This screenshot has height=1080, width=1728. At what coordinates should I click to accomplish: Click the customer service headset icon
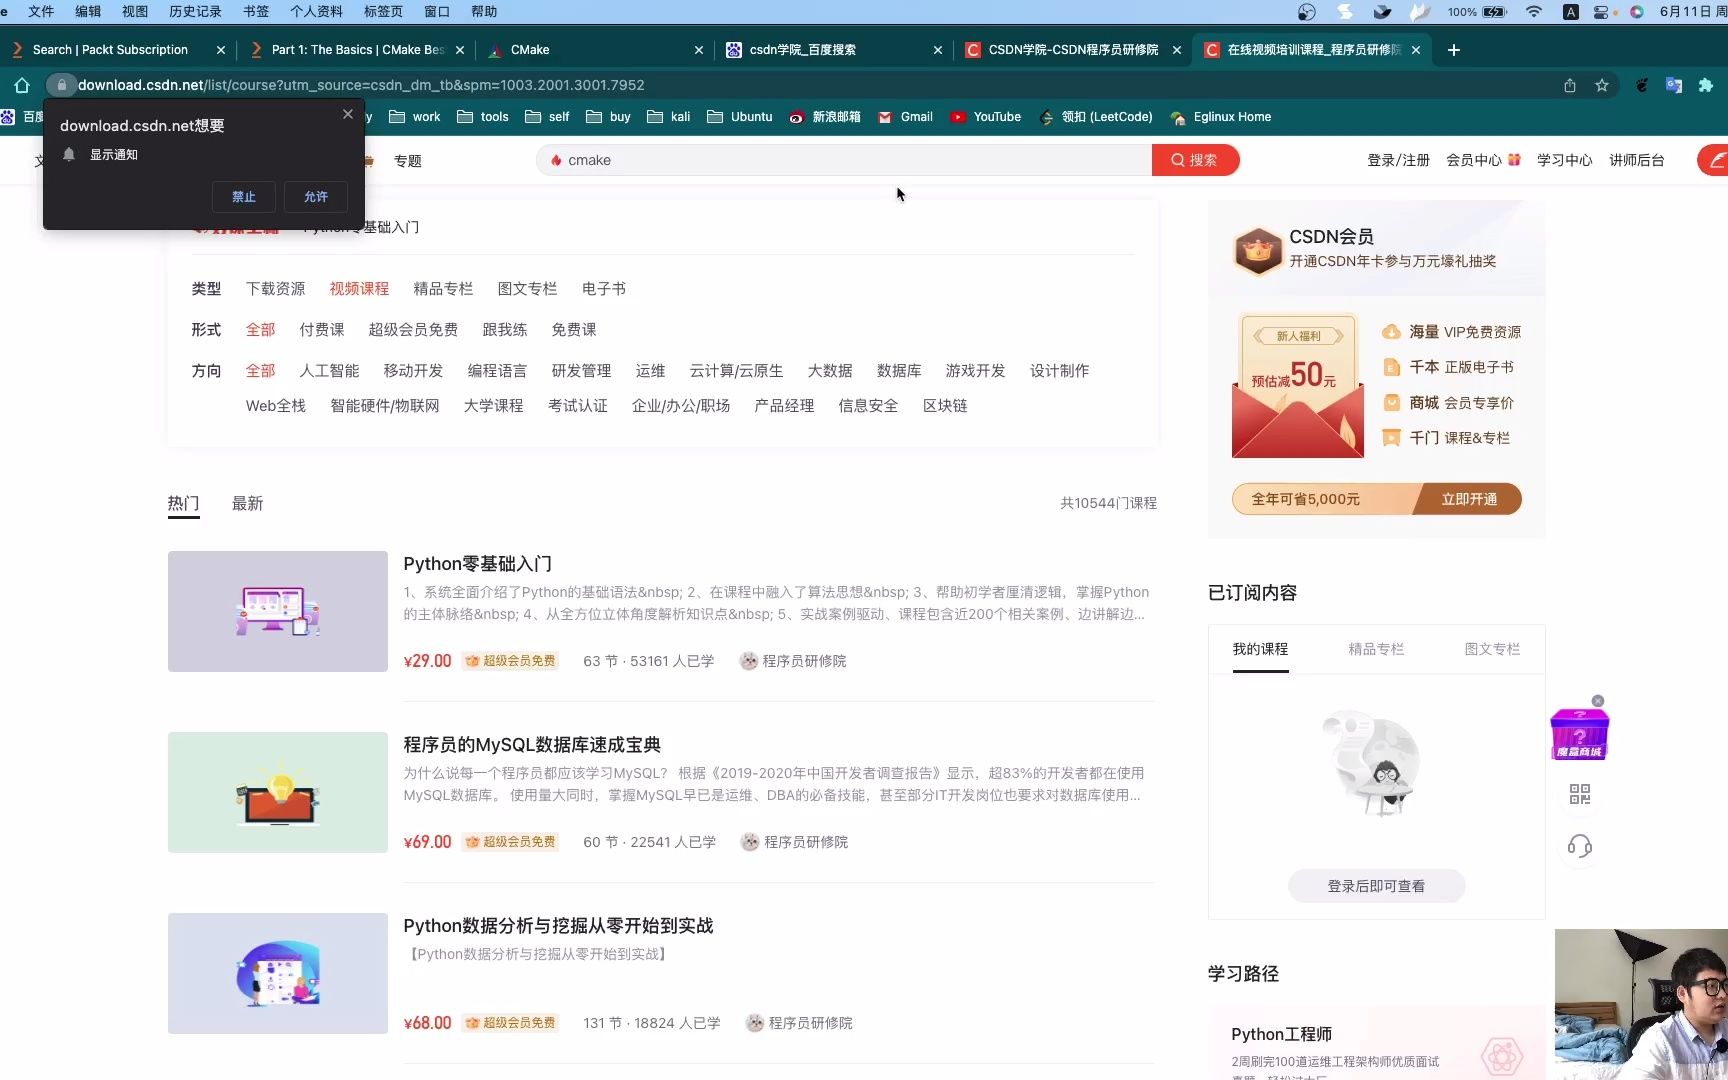[x=1580, y=847]
